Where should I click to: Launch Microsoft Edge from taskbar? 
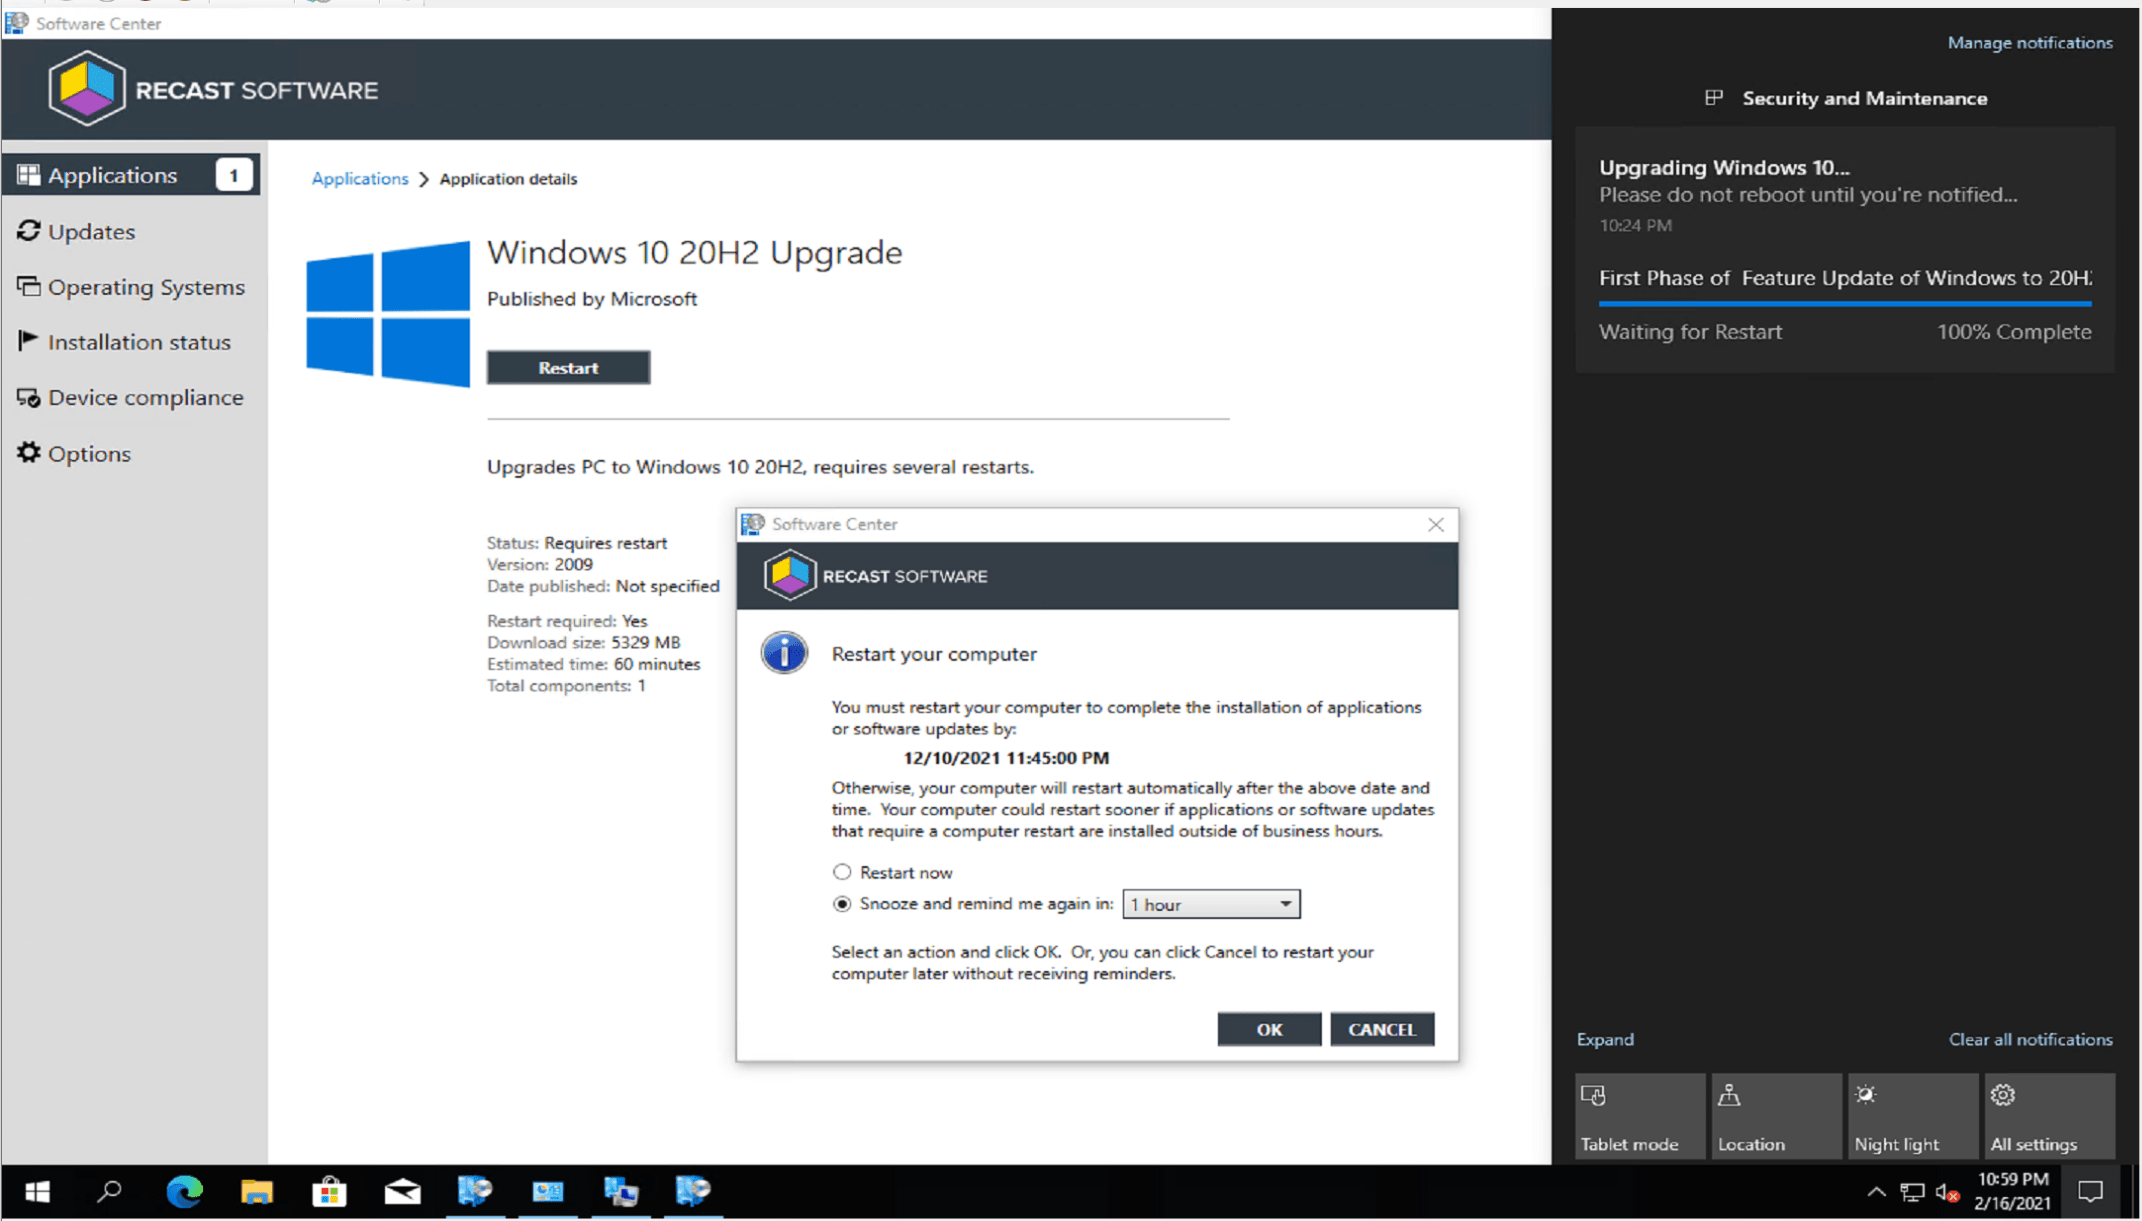click(184, 1191)
